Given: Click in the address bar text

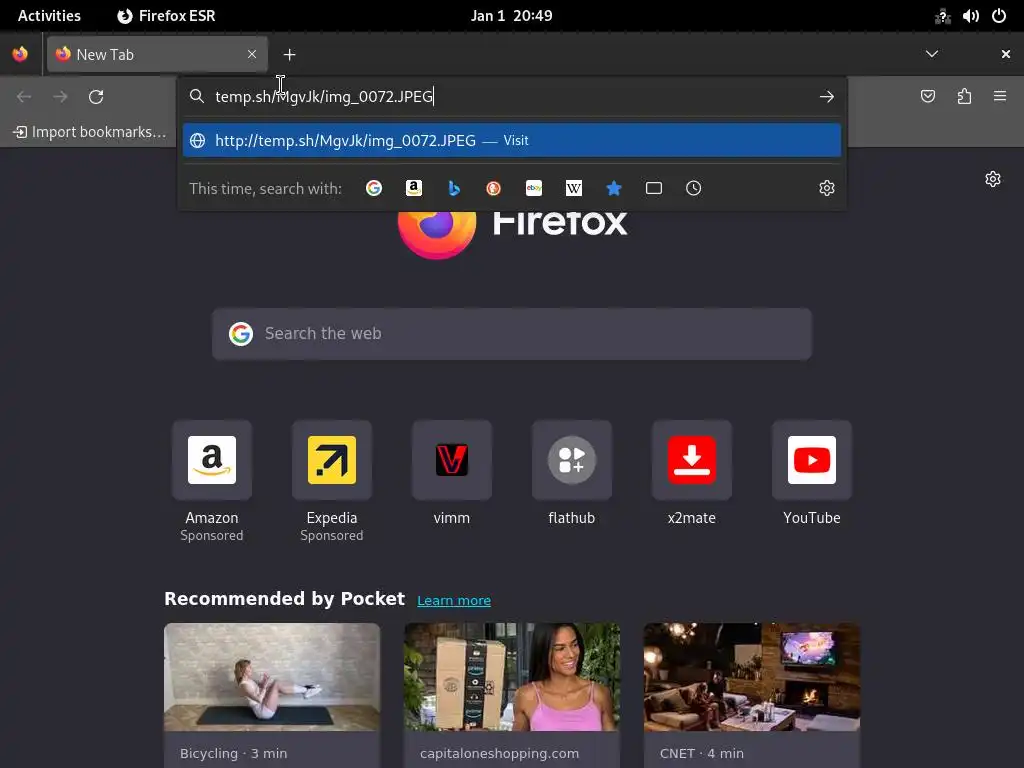Looking at the screenshot, I should (324, 97).
